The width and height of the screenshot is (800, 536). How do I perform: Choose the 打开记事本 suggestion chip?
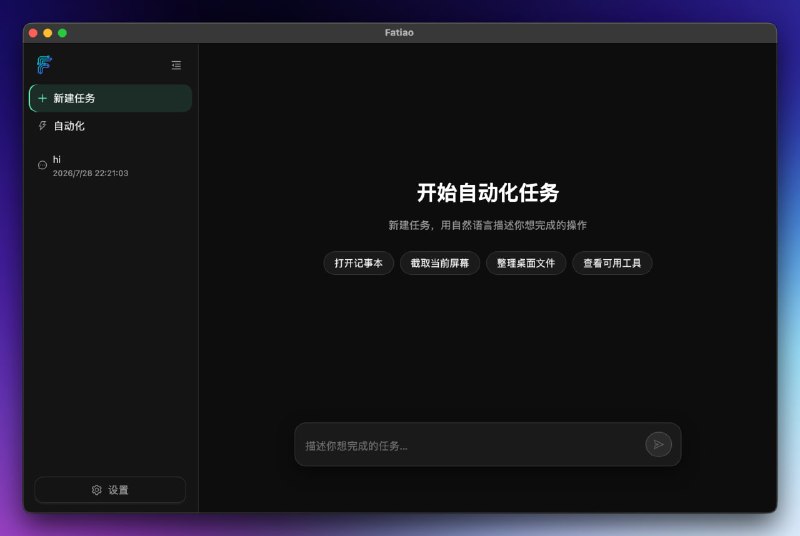pyautogui.click(x=358, y=263)
